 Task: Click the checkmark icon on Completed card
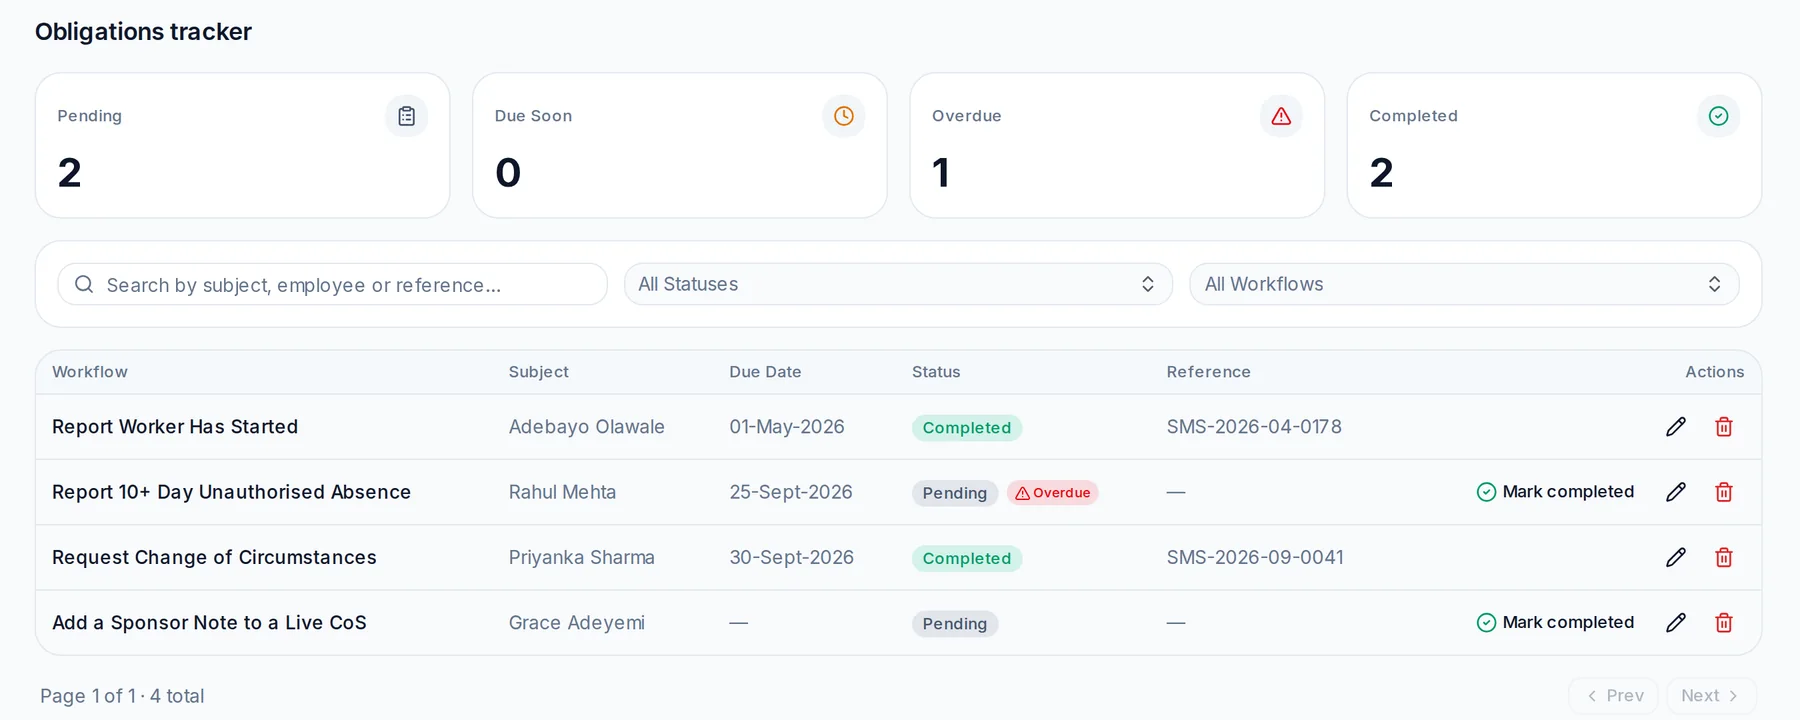[x=1718, y=116]
